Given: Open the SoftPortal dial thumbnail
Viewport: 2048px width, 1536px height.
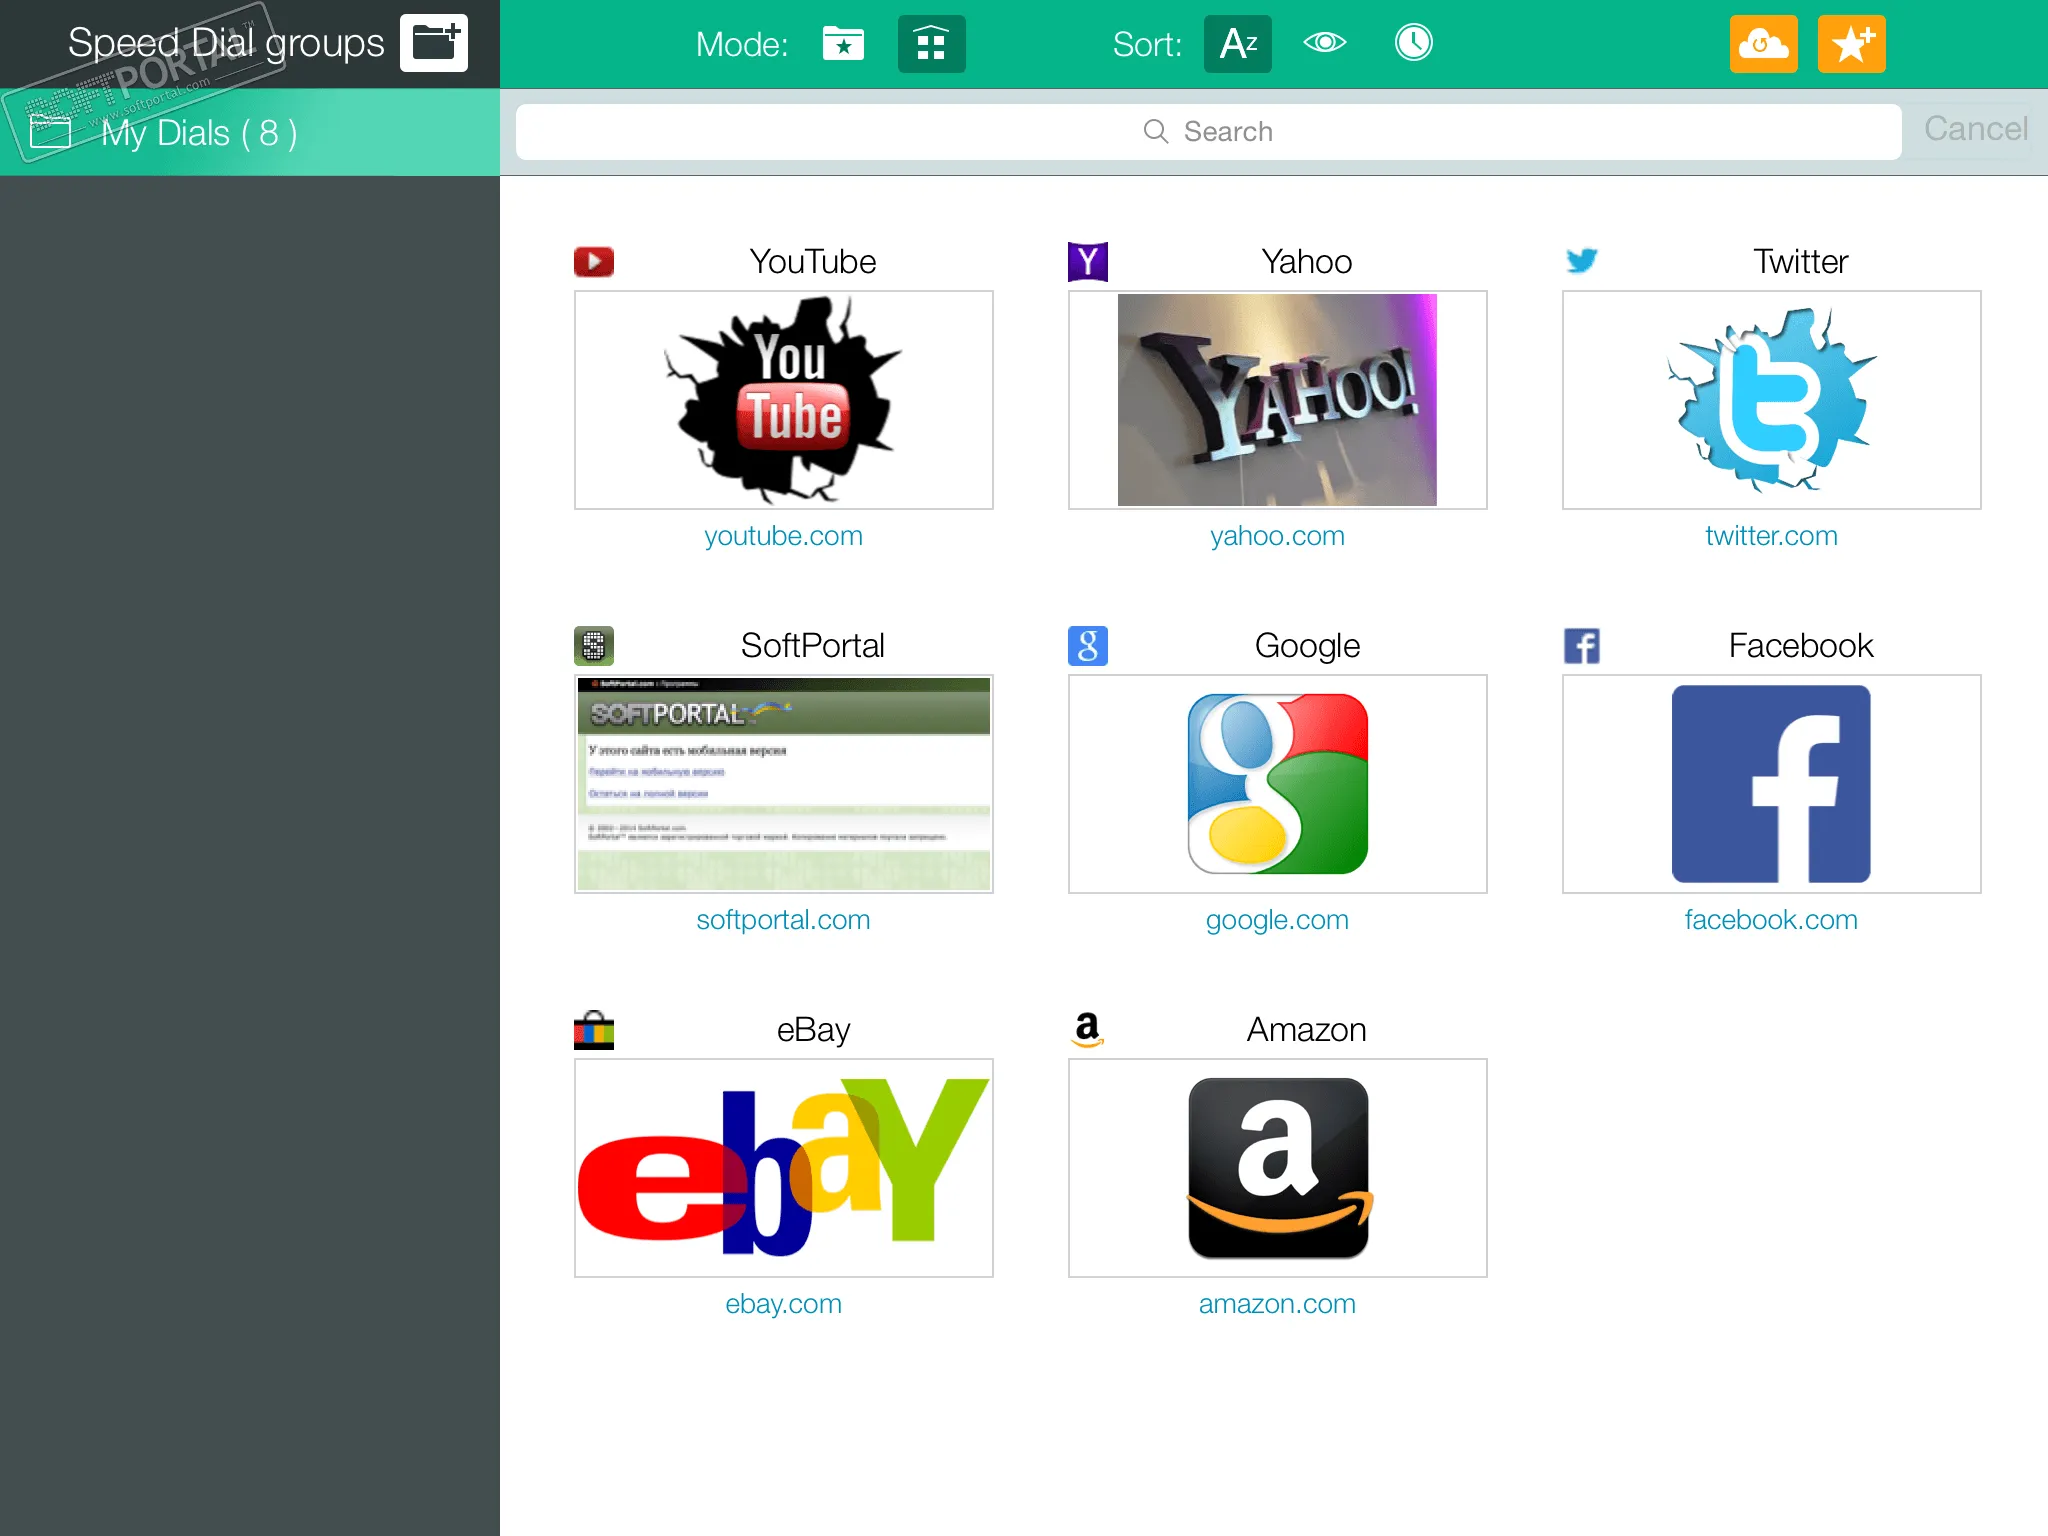Looking at the screenshot, I should click(784, 784).
